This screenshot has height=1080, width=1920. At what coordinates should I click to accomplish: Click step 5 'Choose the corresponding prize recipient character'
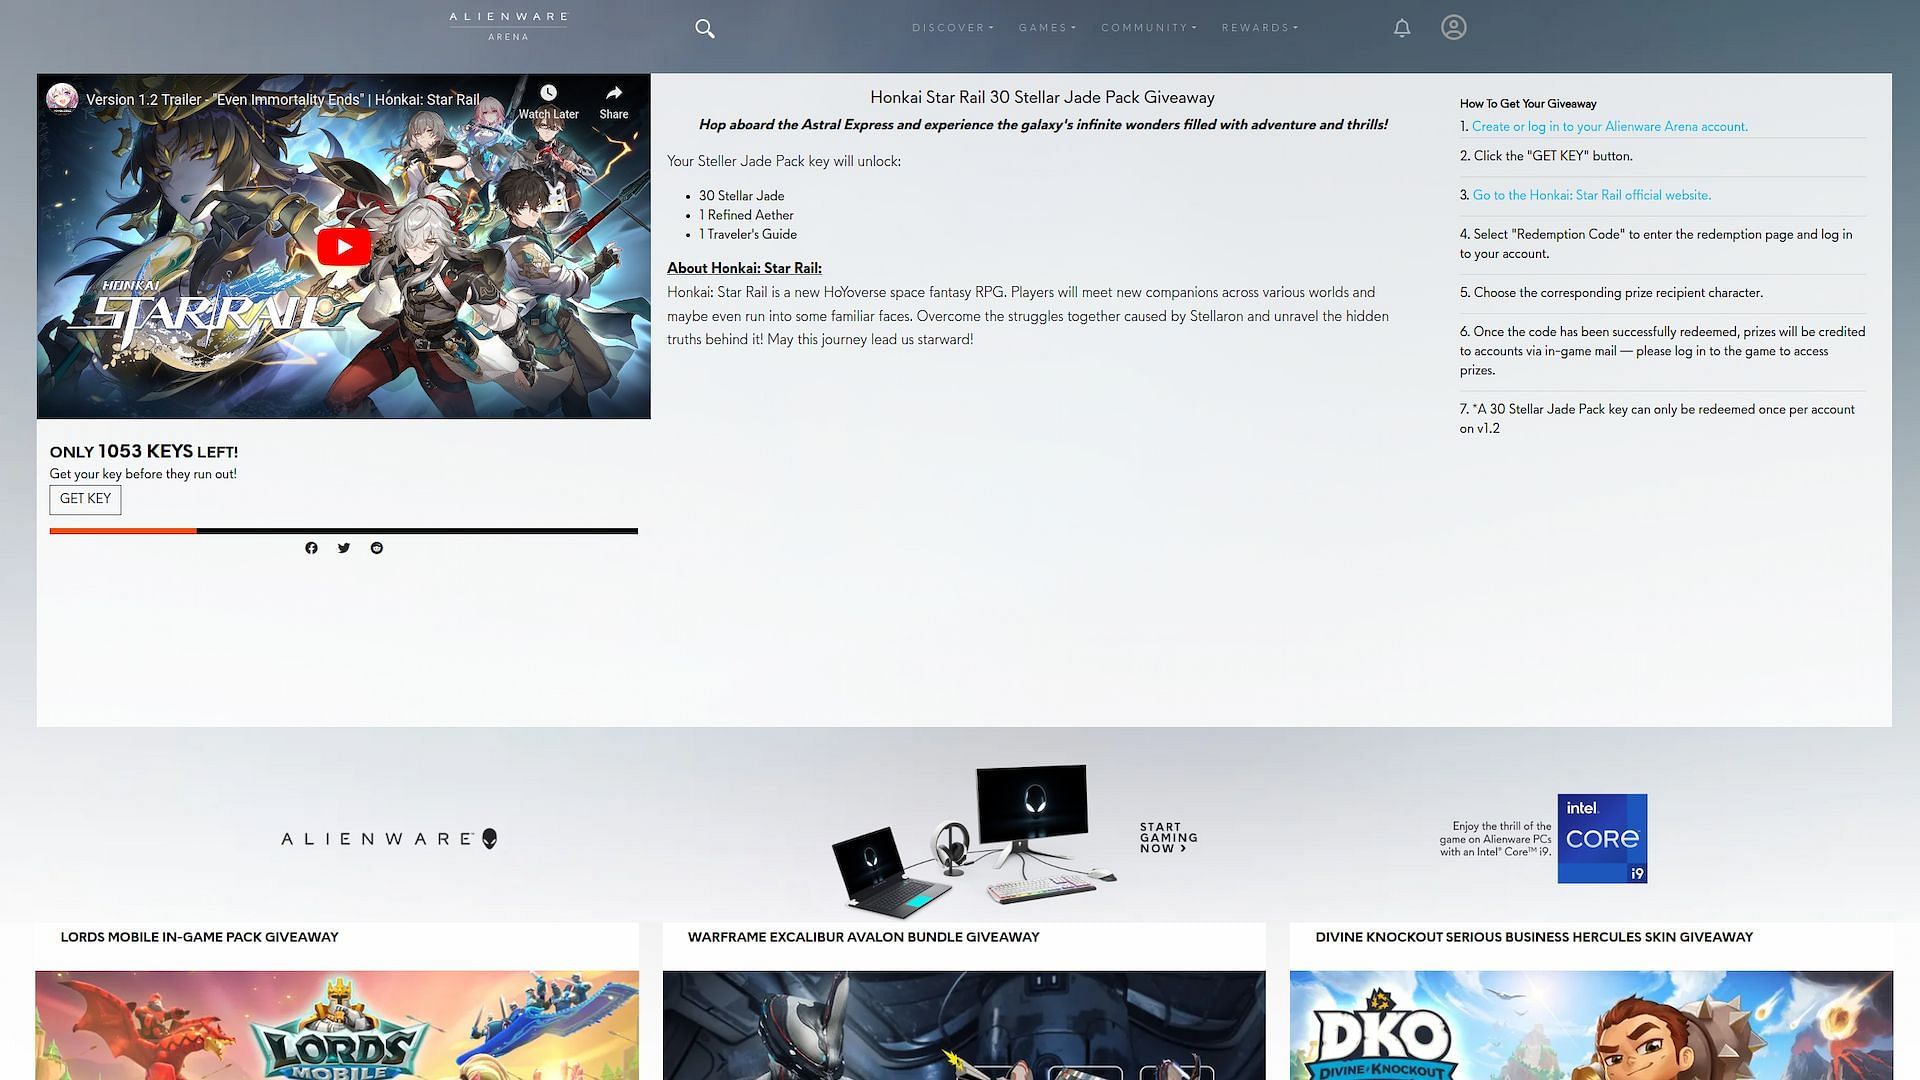pyautogui.click(x=1611, y=293)
